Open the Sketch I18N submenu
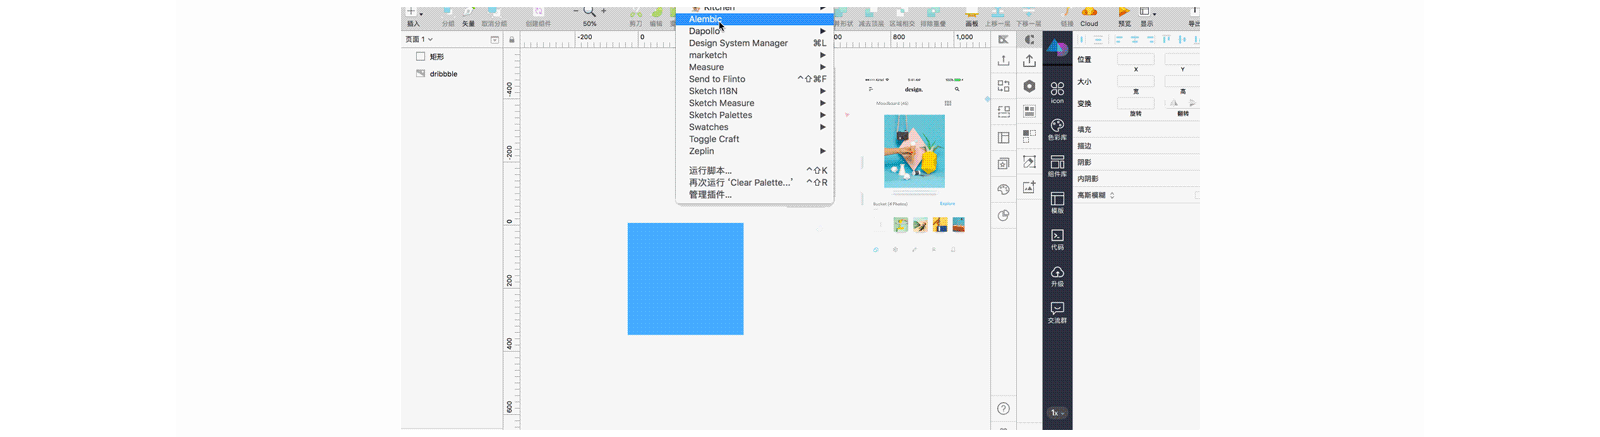1600x437 pixels. click(755, 91)
